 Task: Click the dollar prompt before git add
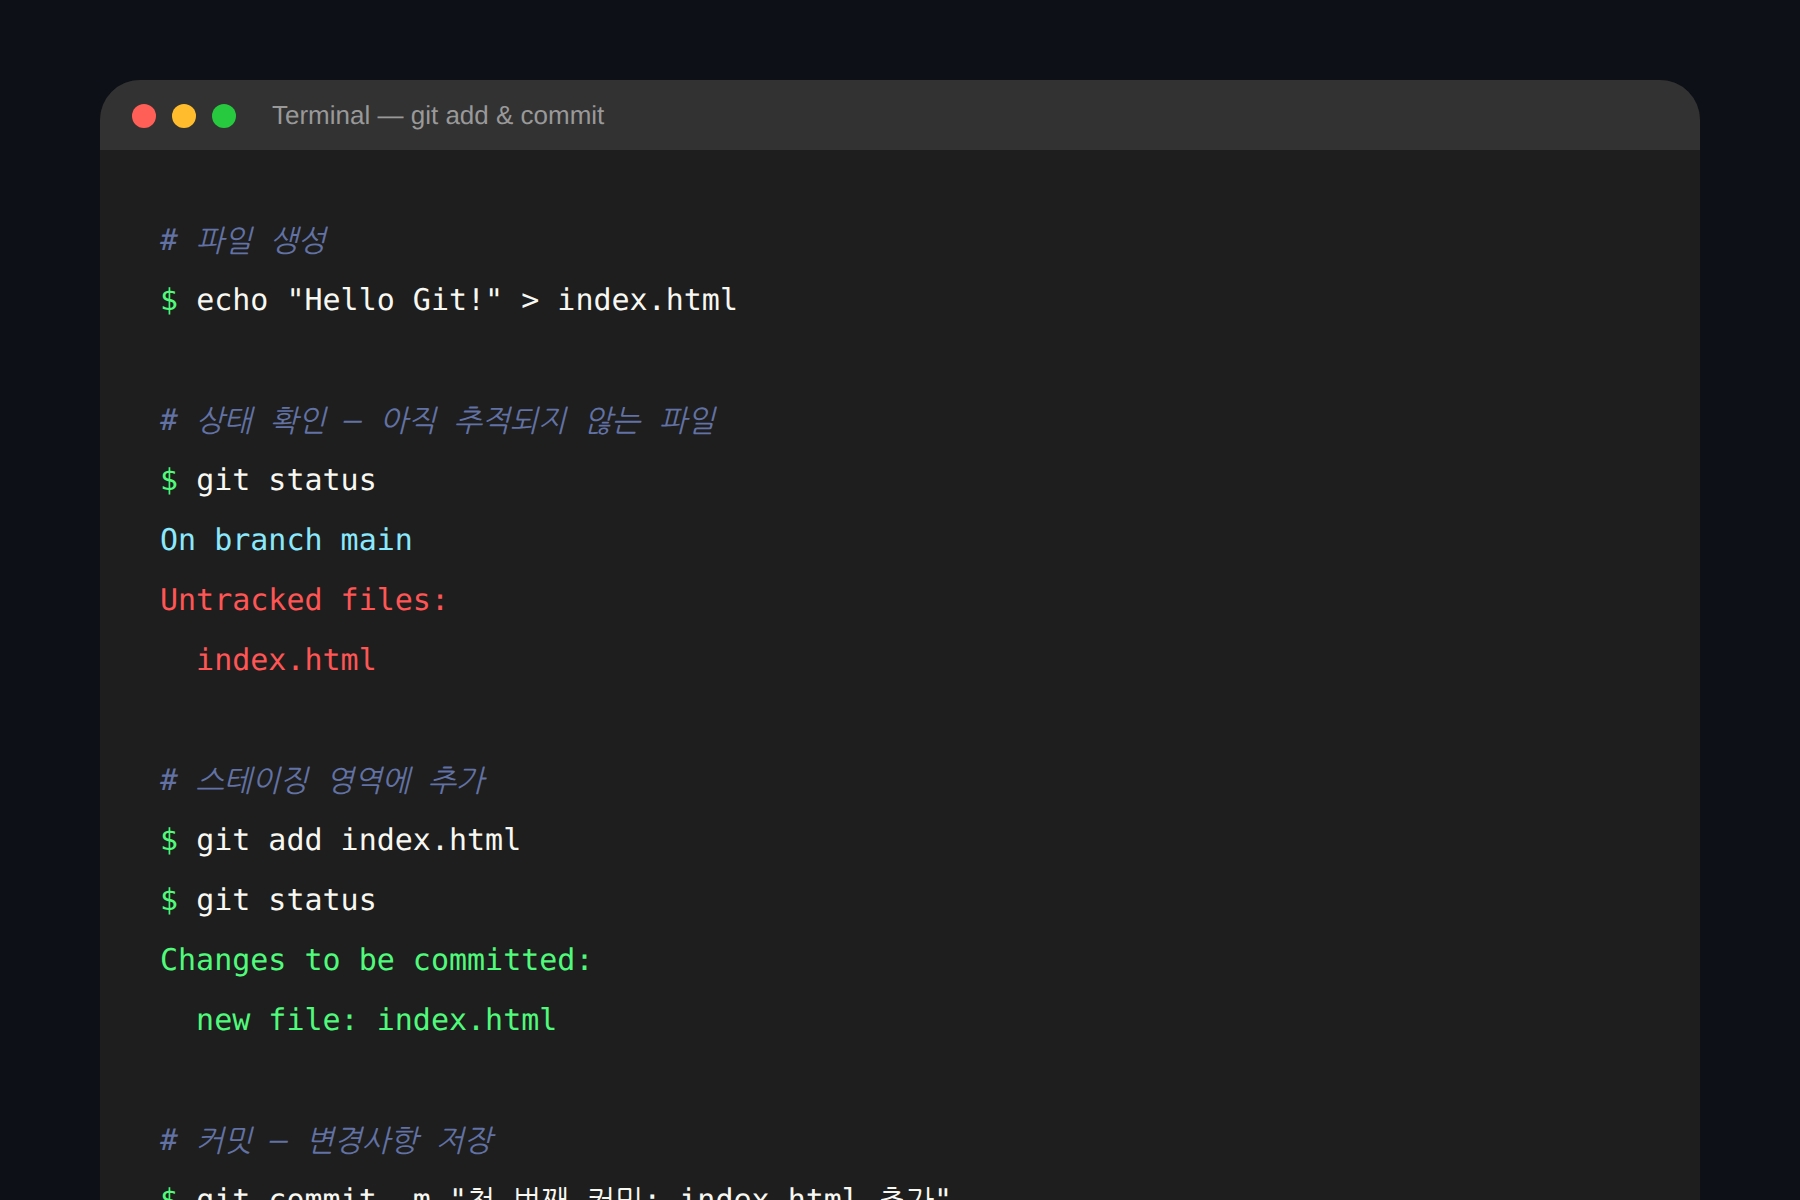point(170,839)
